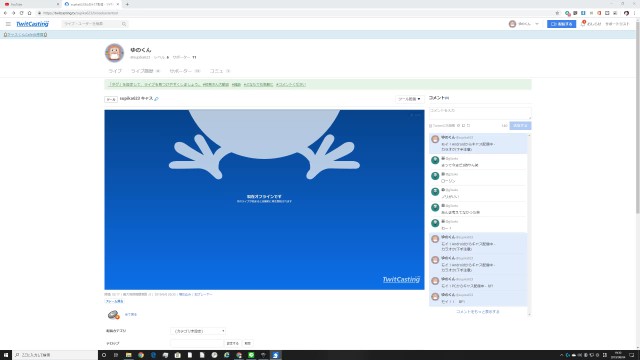
Task: Open the user account dropdown arrow
Action: (537, 24)
